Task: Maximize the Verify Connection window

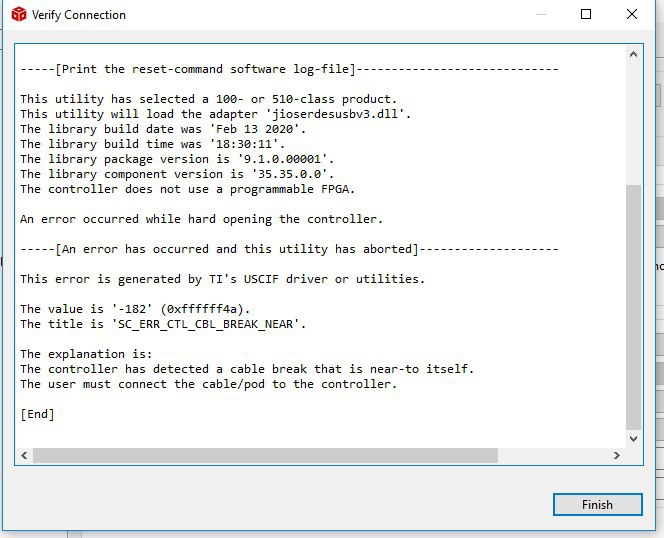Action: click(x=586, y=14)
